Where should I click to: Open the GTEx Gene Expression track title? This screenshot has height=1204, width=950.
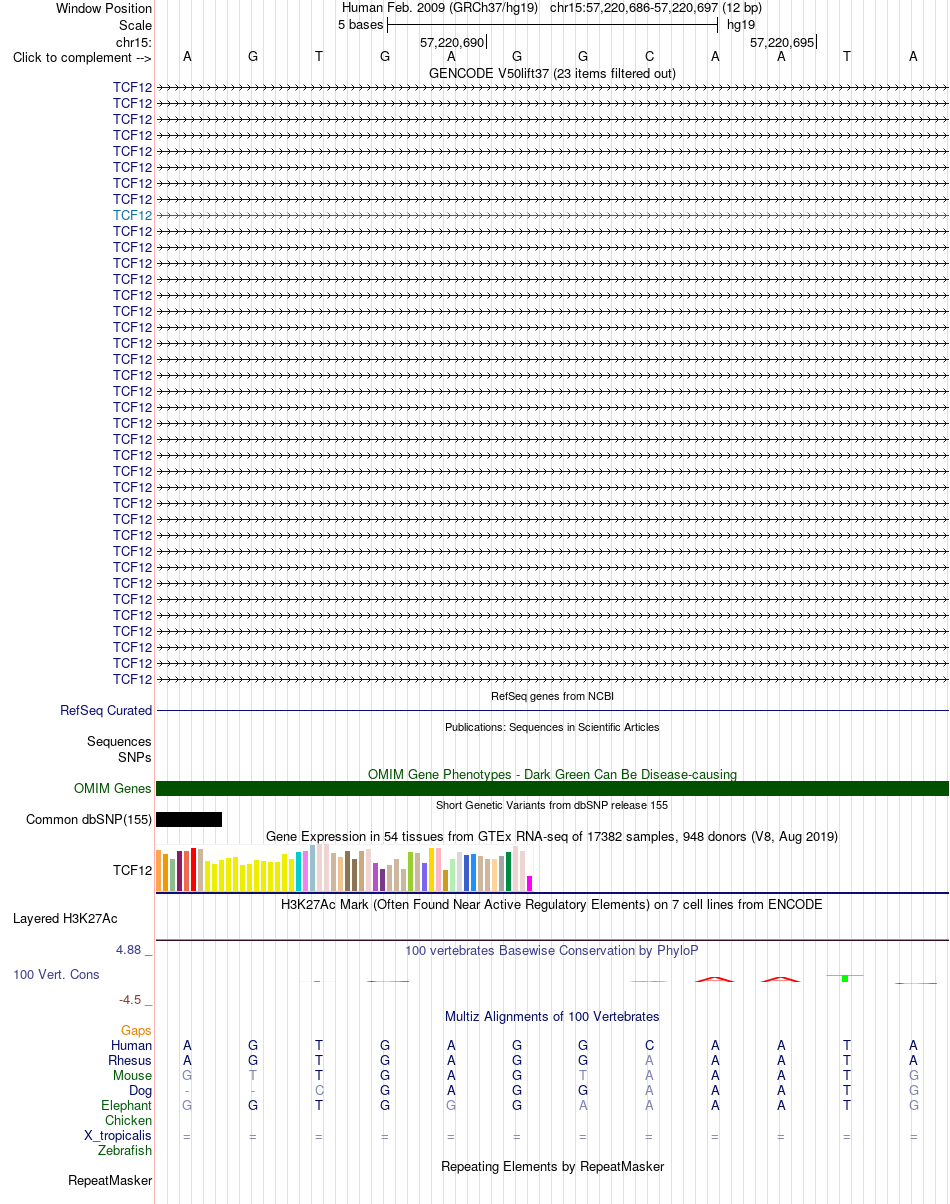552,836
